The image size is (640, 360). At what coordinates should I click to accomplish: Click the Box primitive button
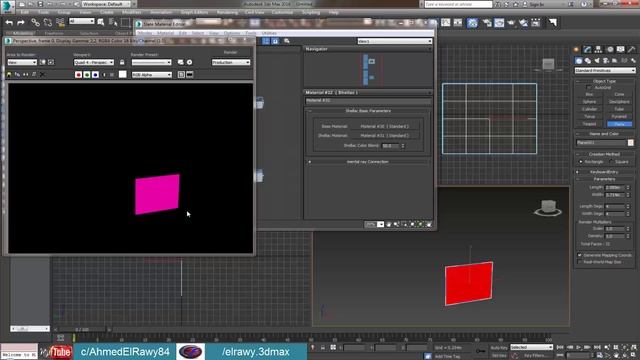pos(589,94)
